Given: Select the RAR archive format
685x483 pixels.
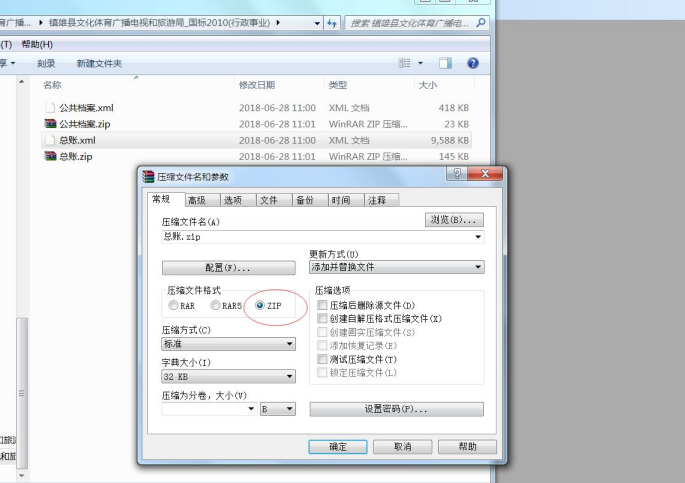Looking at the screenshot, I should tap(174, 305).
